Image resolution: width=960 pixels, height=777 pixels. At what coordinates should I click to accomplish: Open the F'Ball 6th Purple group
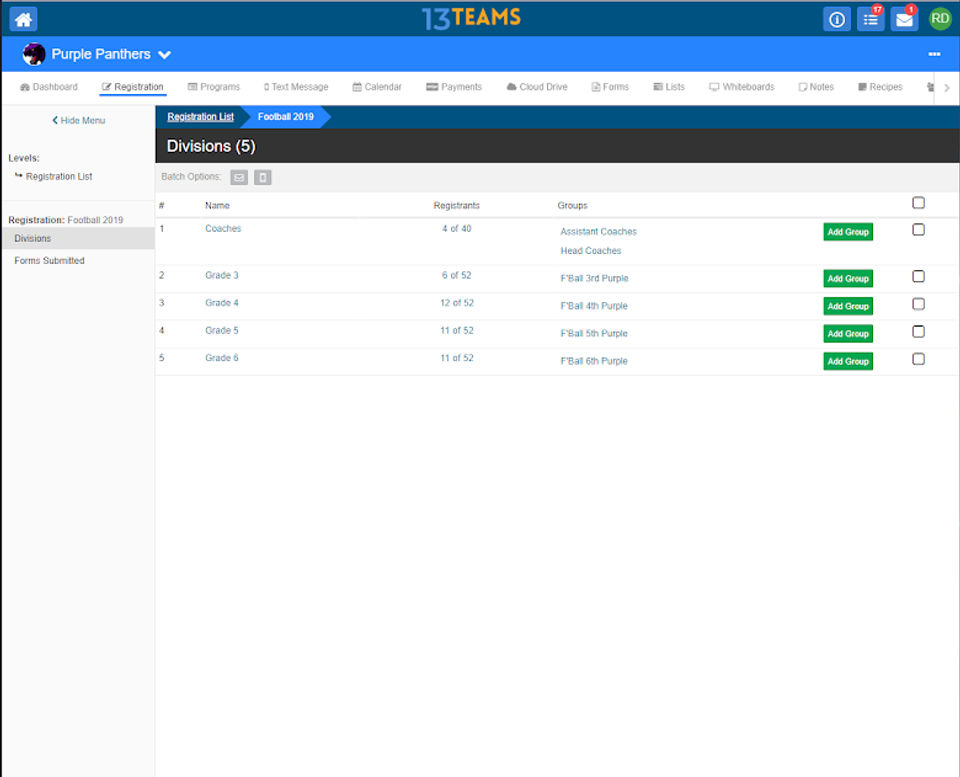click(594, 361)
